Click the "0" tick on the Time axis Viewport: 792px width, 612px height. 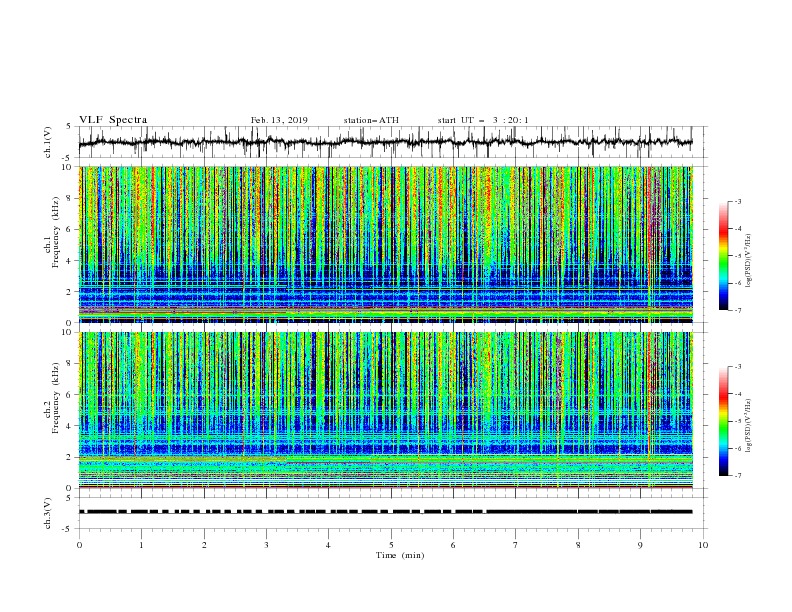pos(79,545)
